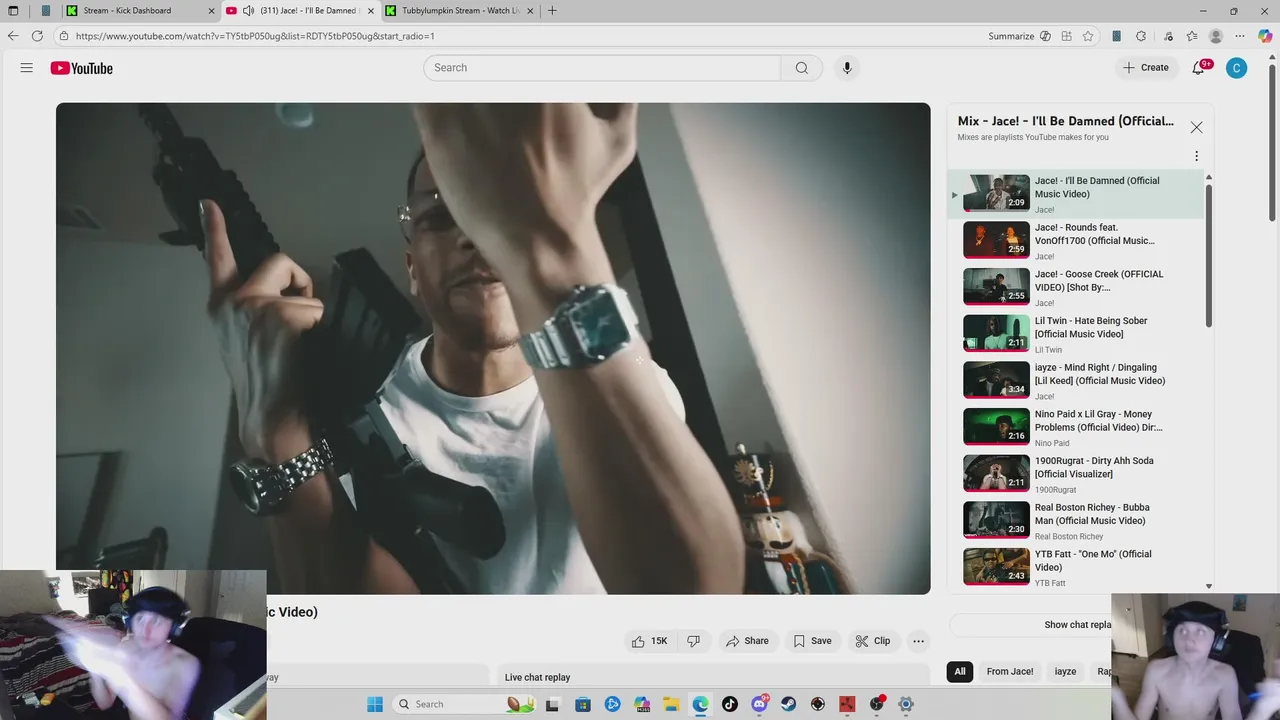Play YTB Fatt One Mo video

[x=1075, y=567]
